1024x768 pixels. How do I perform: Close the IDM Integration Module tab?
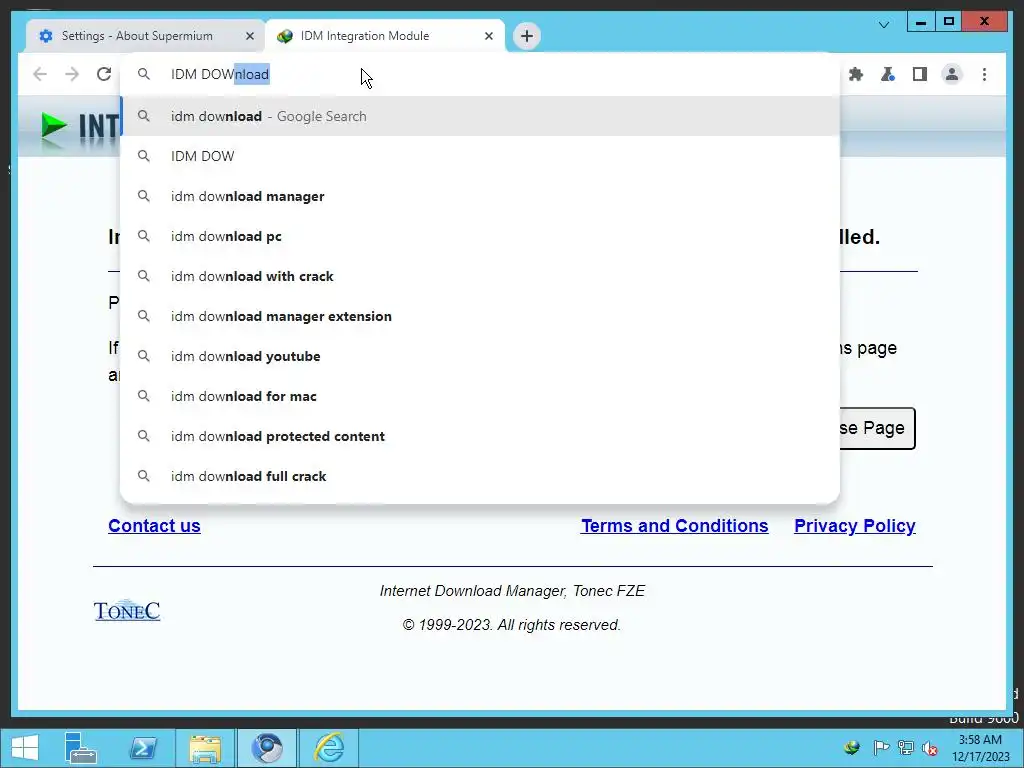coord(488,36)
